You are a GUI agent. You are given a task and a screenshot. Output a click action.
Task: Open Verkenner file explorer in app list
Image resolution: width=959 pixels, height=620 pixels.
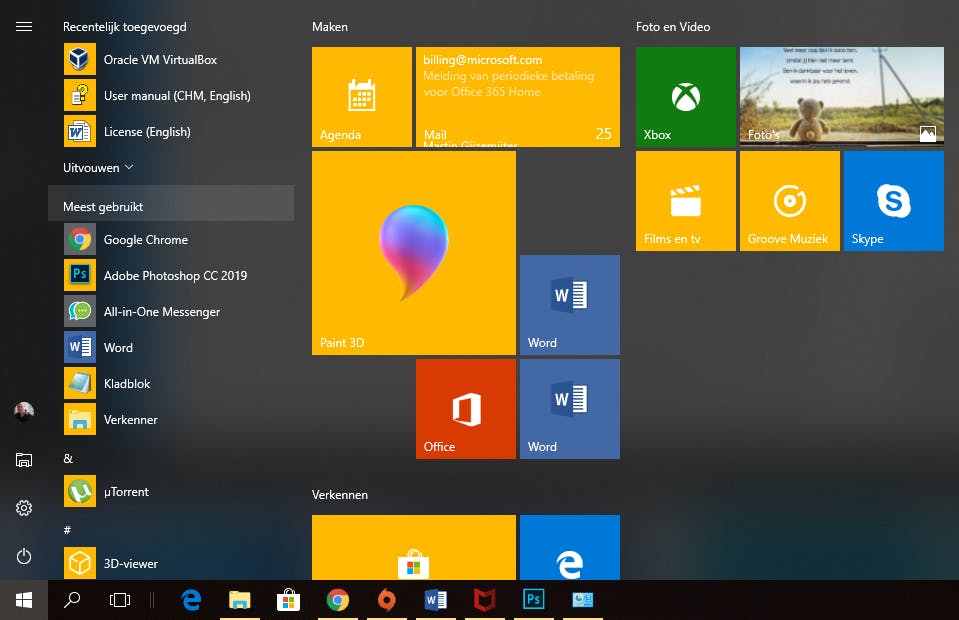click(x=171, y=419)
